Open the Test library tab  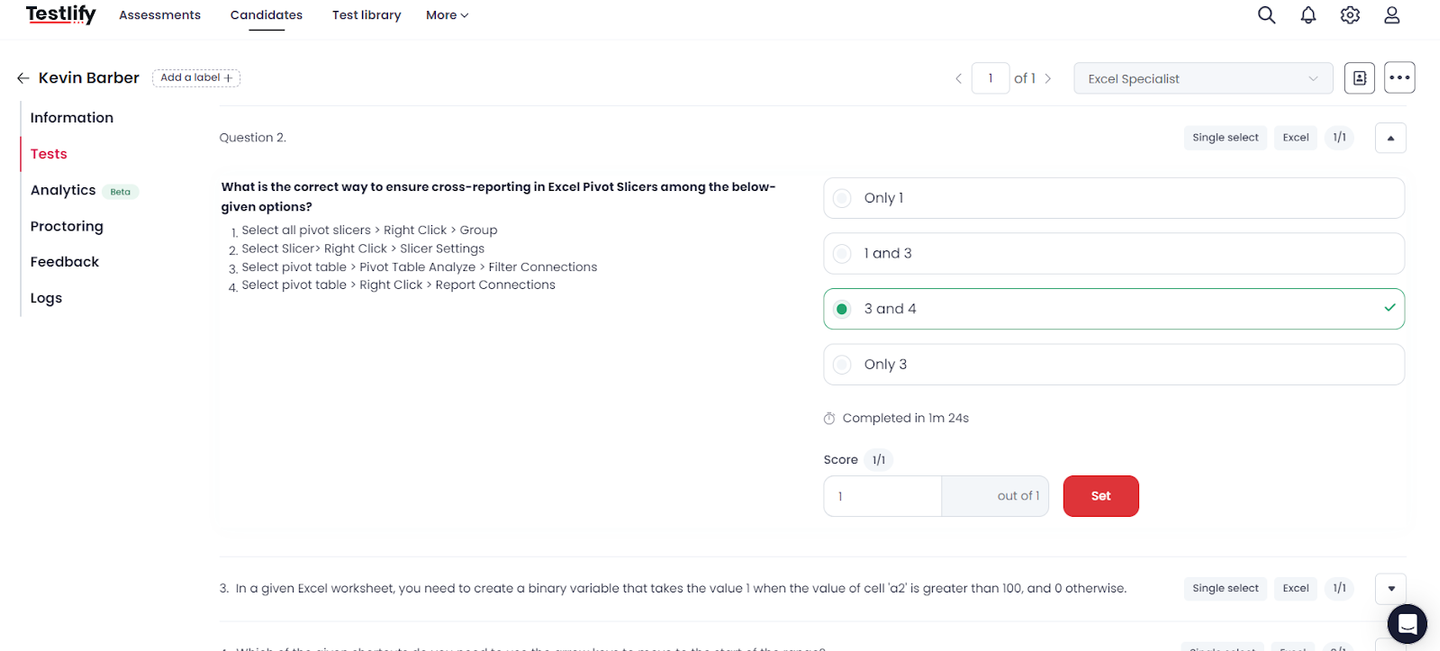tap(367, 15)
